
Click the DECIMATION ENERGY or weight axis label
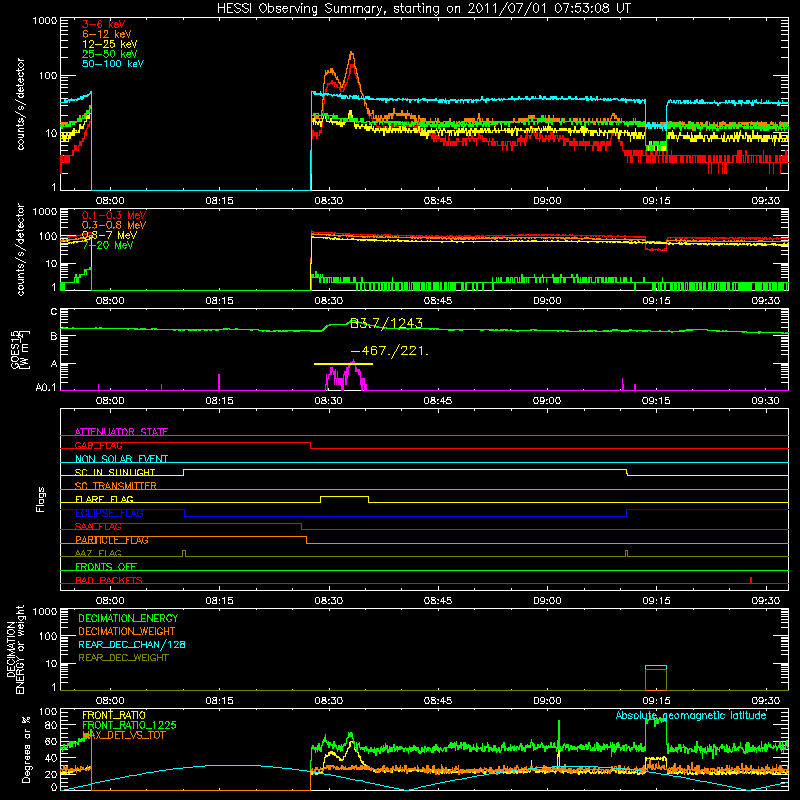tap(15, 649)
